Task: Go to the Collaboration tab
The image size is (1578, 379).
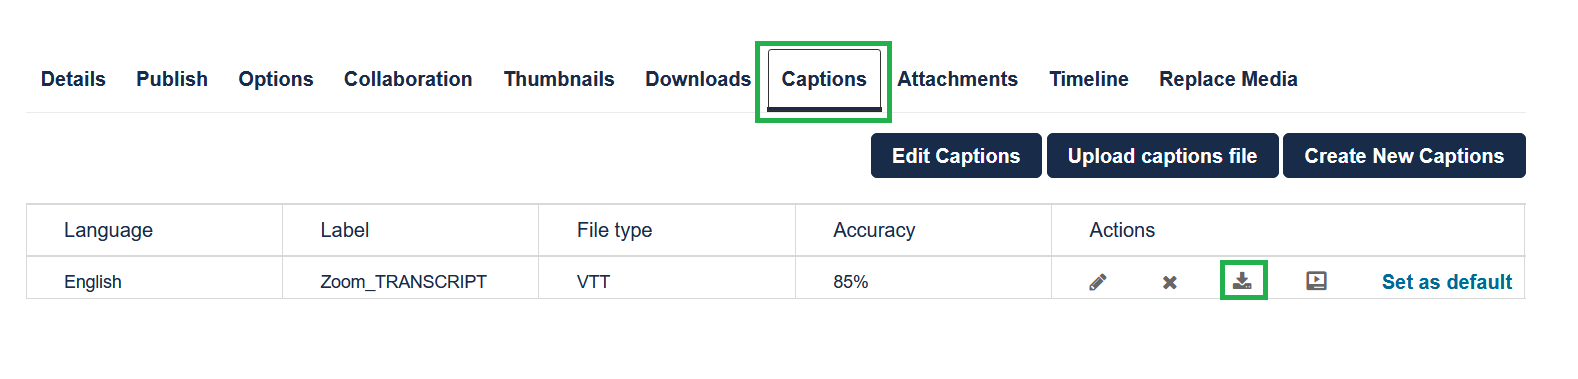Action: coord(408,79)
